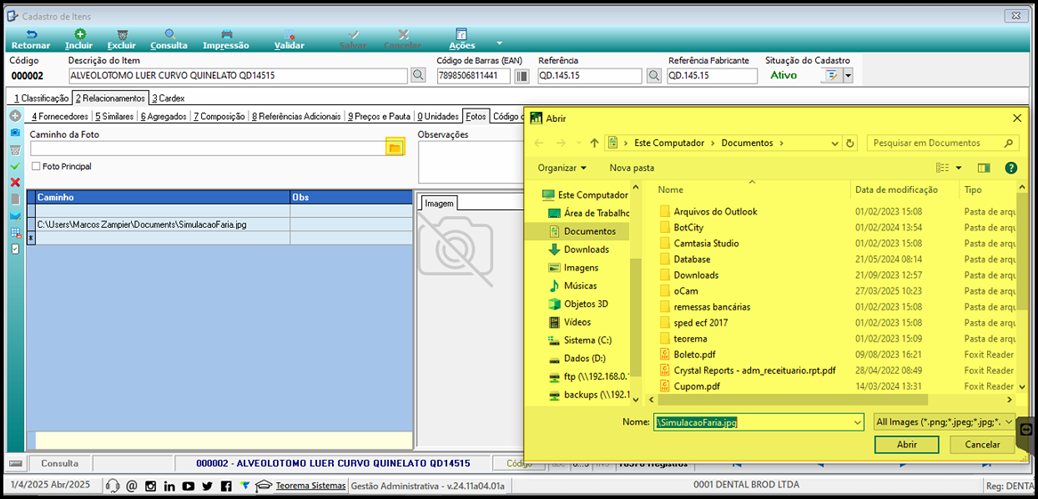Click the grey add circle sidebar icon
Image resolution: width=1038 pixels, height=499 pixels.
pos(15,116)
